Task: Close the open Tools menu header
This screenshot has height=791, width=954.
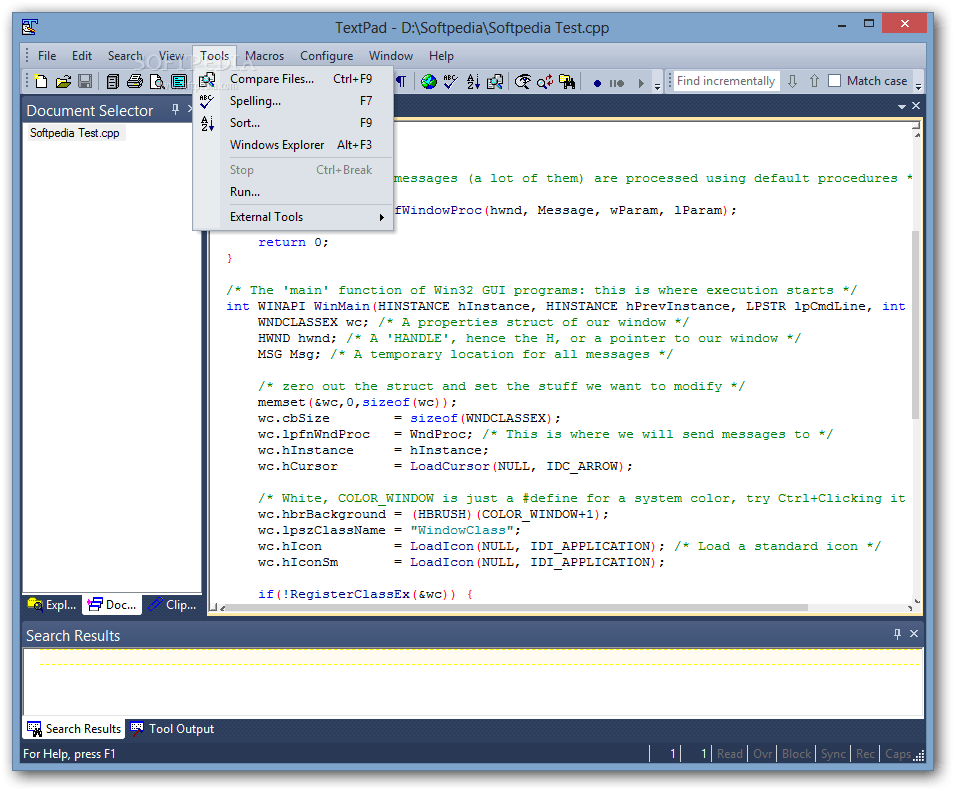Action: [214, 56]
